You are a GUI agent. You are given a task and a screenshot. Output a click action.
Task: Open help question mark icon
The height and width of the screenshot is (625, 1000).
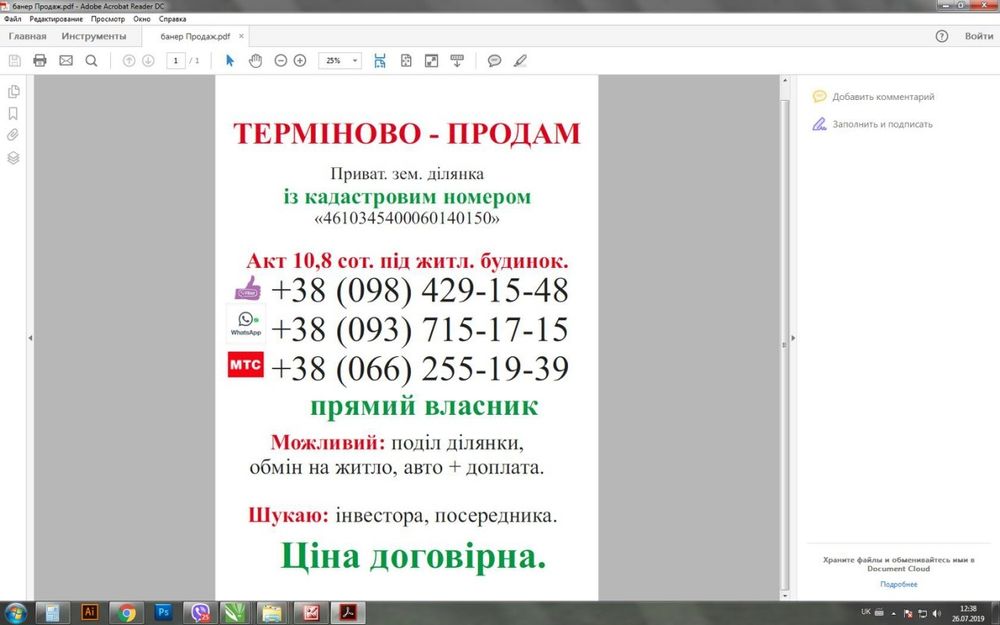coord(941,36)
